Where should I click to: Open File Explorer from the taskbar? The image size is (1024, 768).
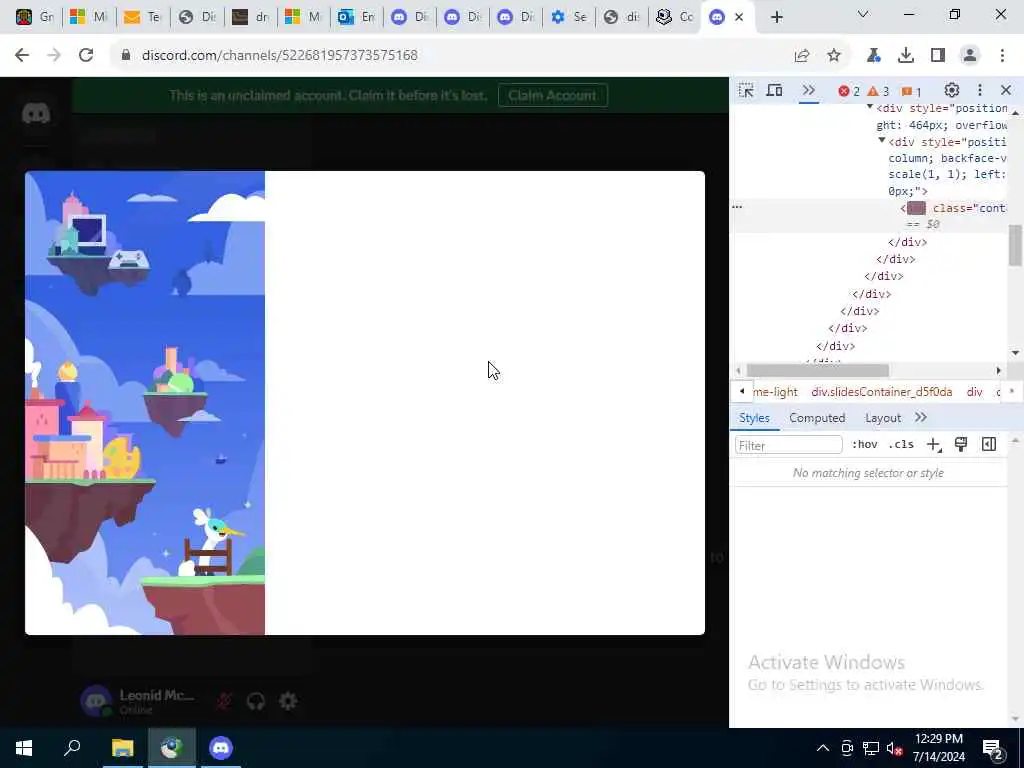pyautogui.click(x=122, y=748)
